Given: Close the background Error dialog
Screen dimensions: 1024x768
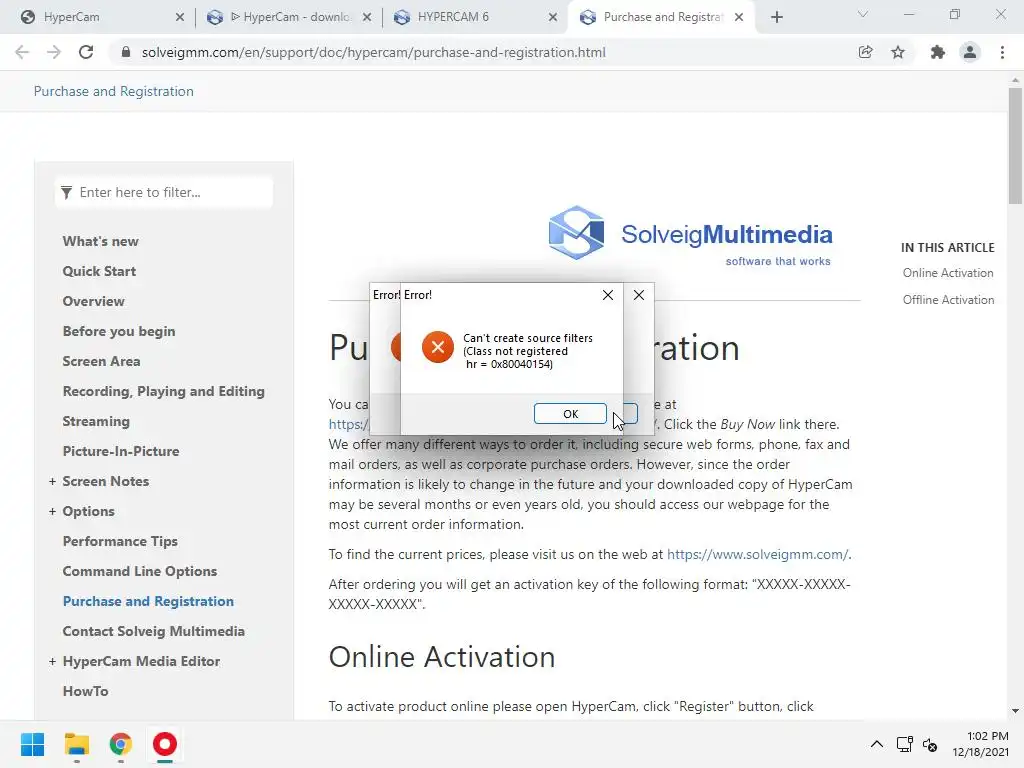Looking at the screenshot, I should point(639,295).
